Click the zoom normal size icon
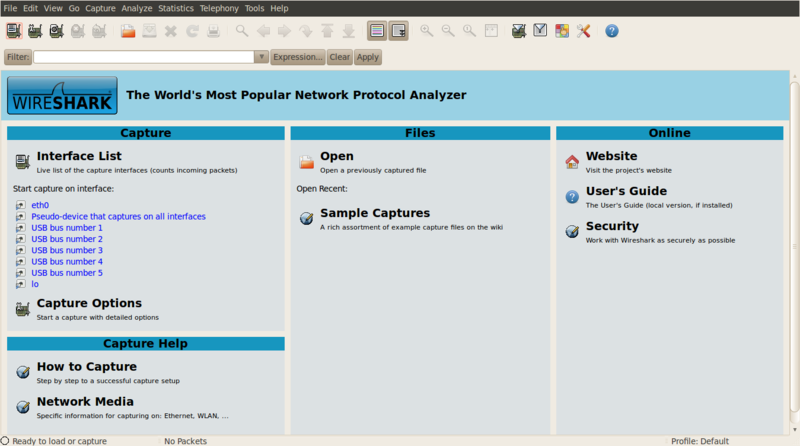 [x=469, y=31]
